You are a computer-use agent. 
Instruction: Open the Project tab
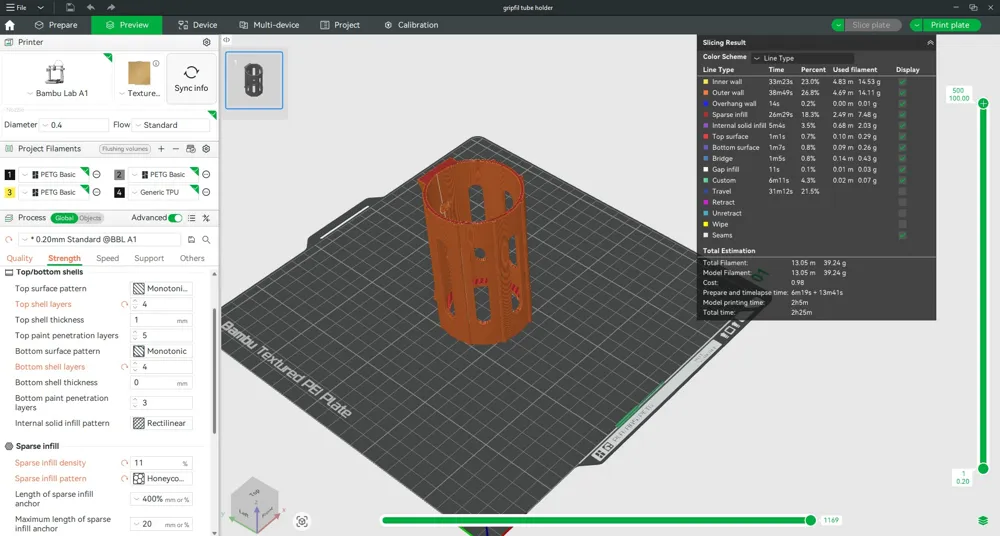340,25
